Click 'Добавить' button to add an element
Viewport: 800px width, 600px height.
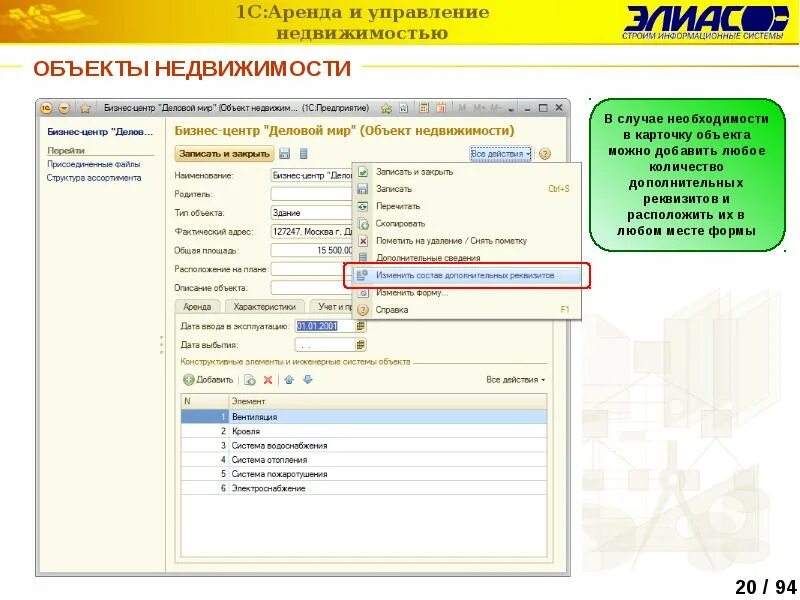click(x=208, y=380)
